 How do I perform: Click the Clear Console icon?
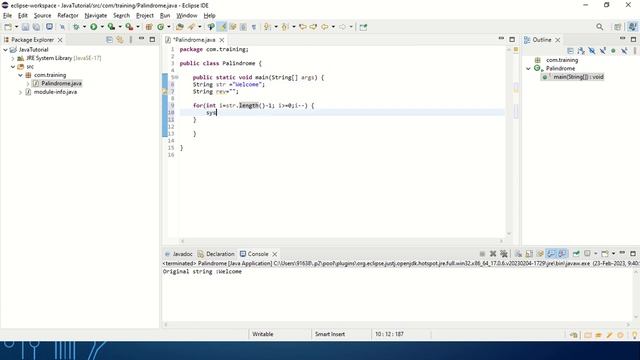click(518, 254)
